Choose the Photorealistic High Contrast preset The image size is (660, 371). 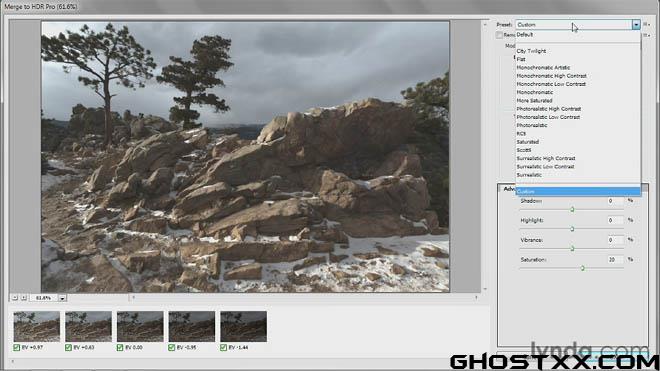(578, 109)
